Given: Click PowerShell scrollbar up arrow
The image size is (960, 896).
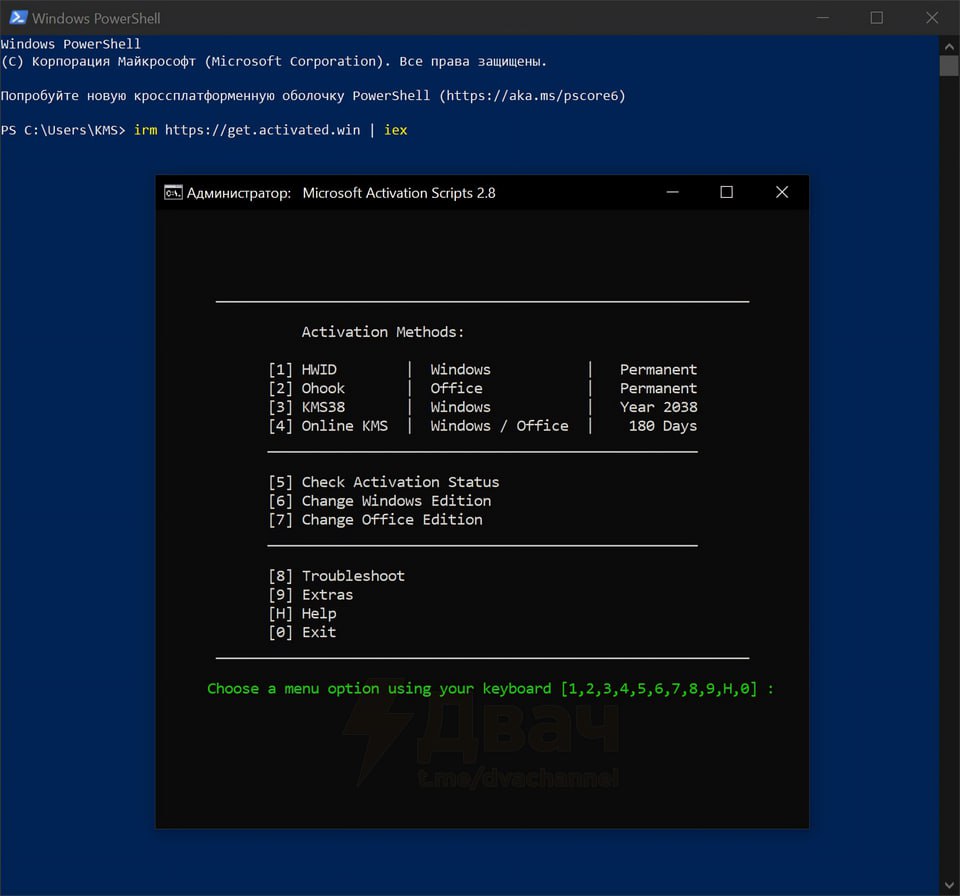Looking at the screenshot, I should click(949, 46).
